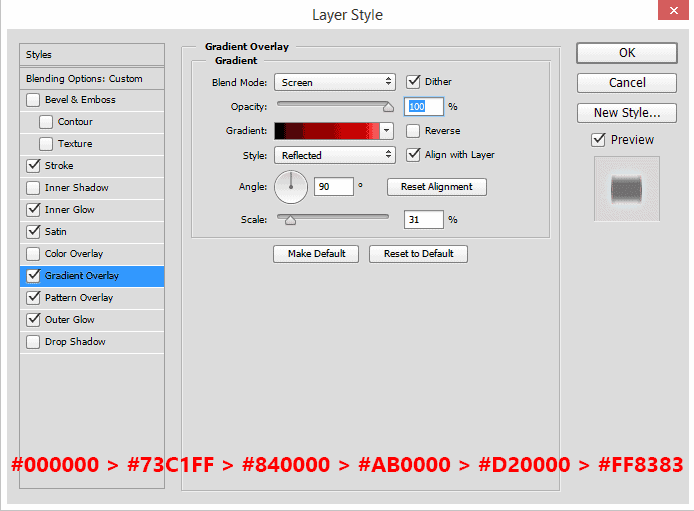Open the gradient picker arrow

[x=387, y=131]
